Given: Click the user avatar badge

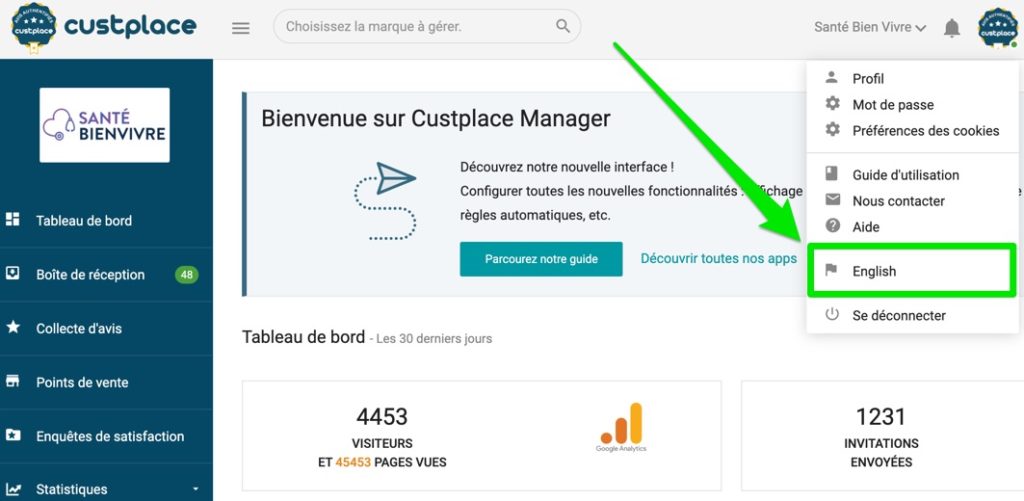Looking at the screenshot, I should click(997, 28).
